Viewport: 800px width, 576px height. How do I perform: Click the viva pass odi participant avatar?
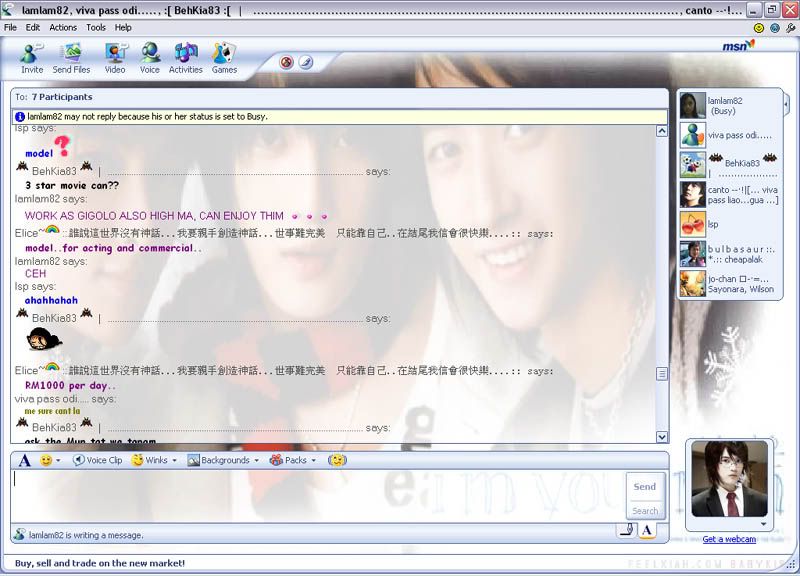[x=692, y=135]
